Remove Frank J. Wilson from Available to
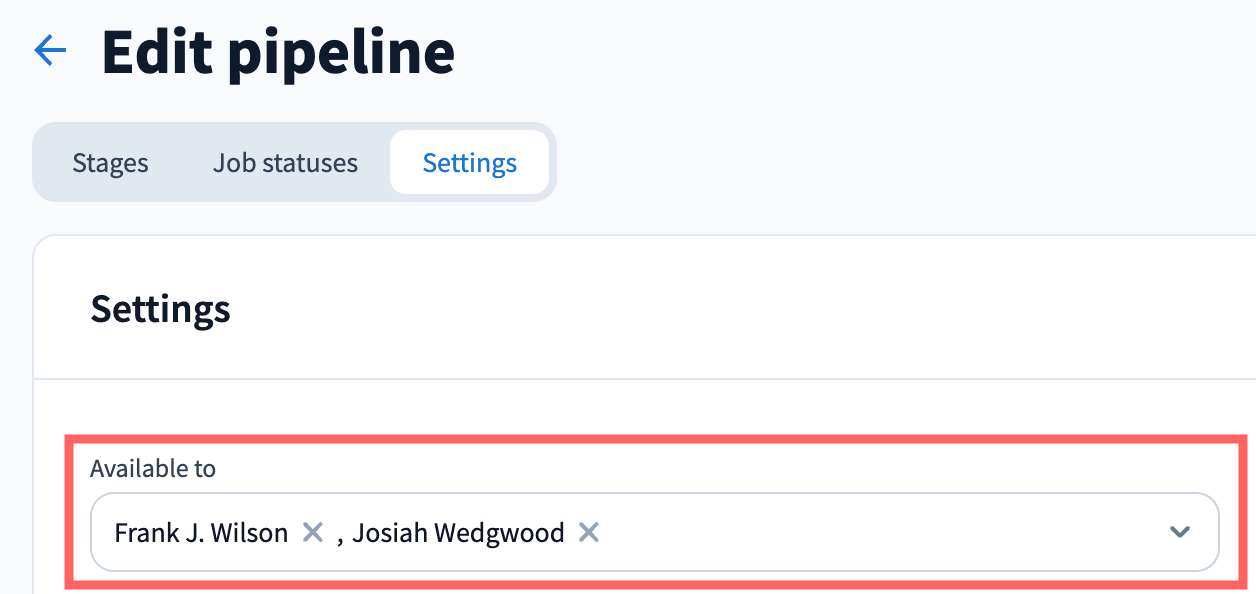Viewport: 1256px width, 594px height. [x=313, y=532]
